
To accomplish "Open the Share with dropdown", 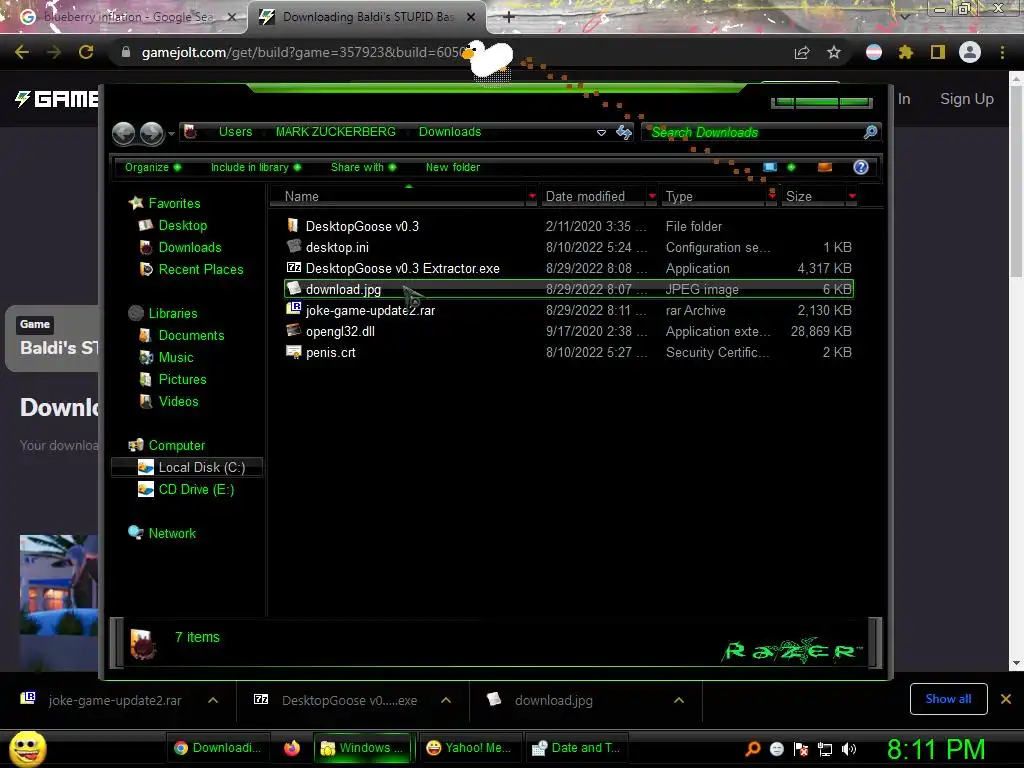I will tap(364, 167).
